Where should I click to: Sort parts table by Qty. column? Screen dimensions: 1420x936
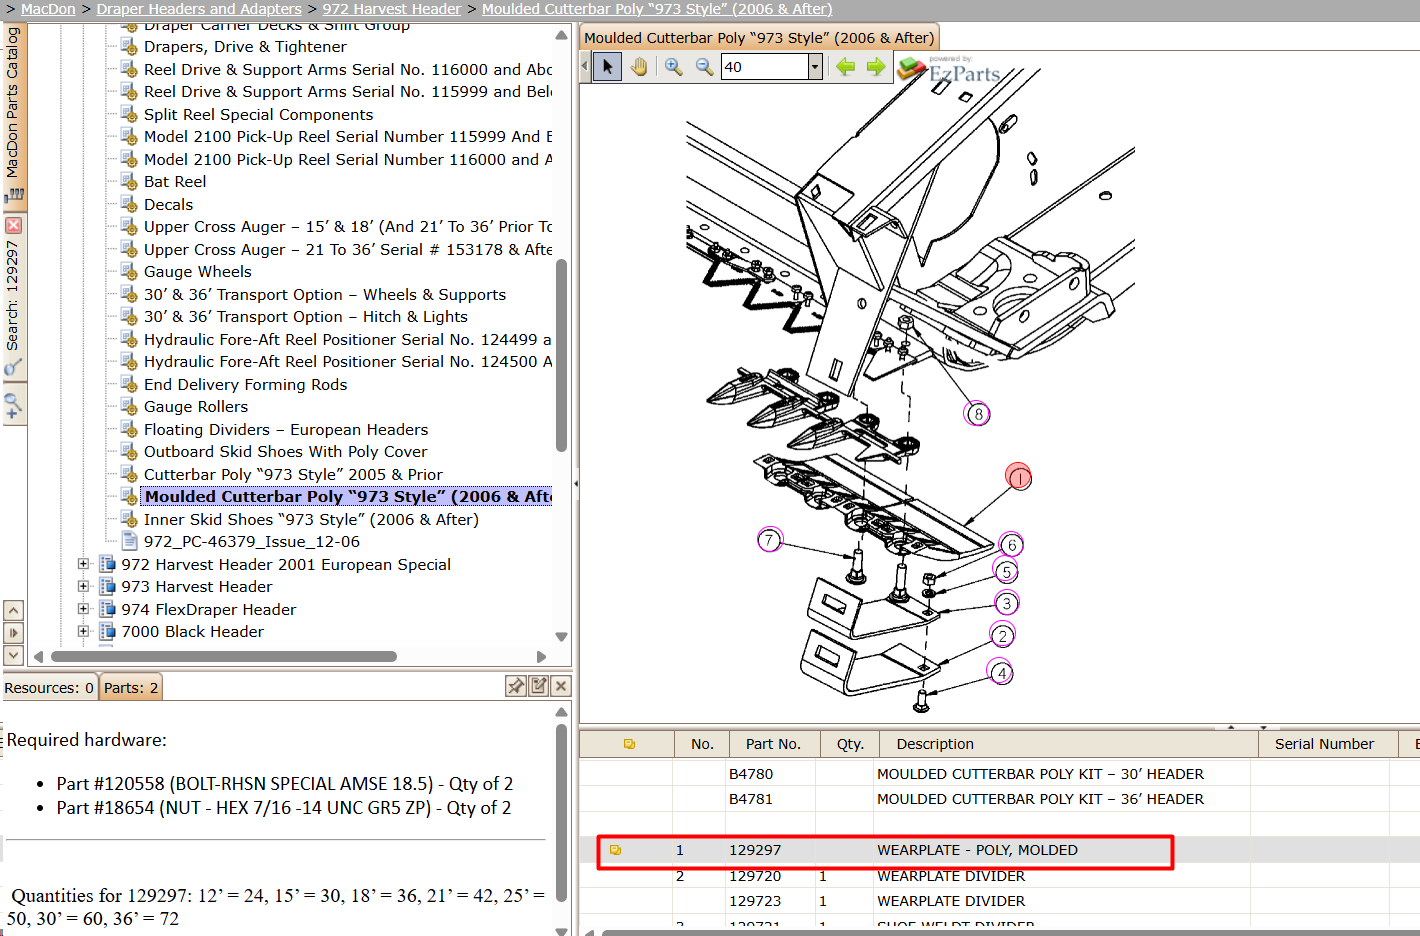(x=850, y=744)
